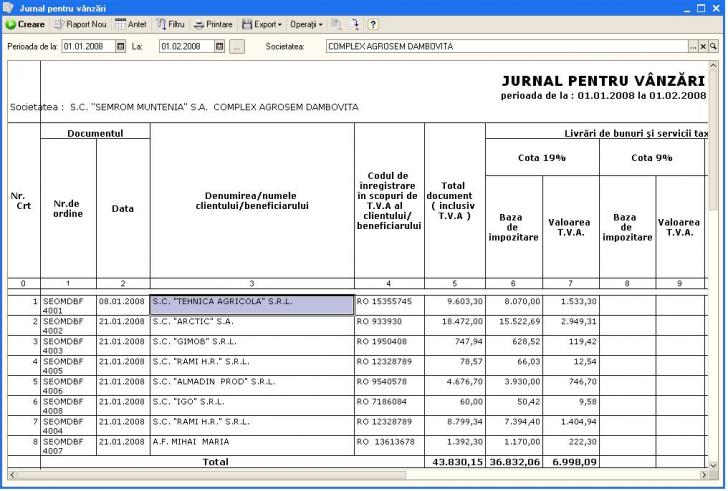The image size is (728, 491).
Task: Click base value 15.522,69
Action: pyautogui.click(x=514, y=325)
